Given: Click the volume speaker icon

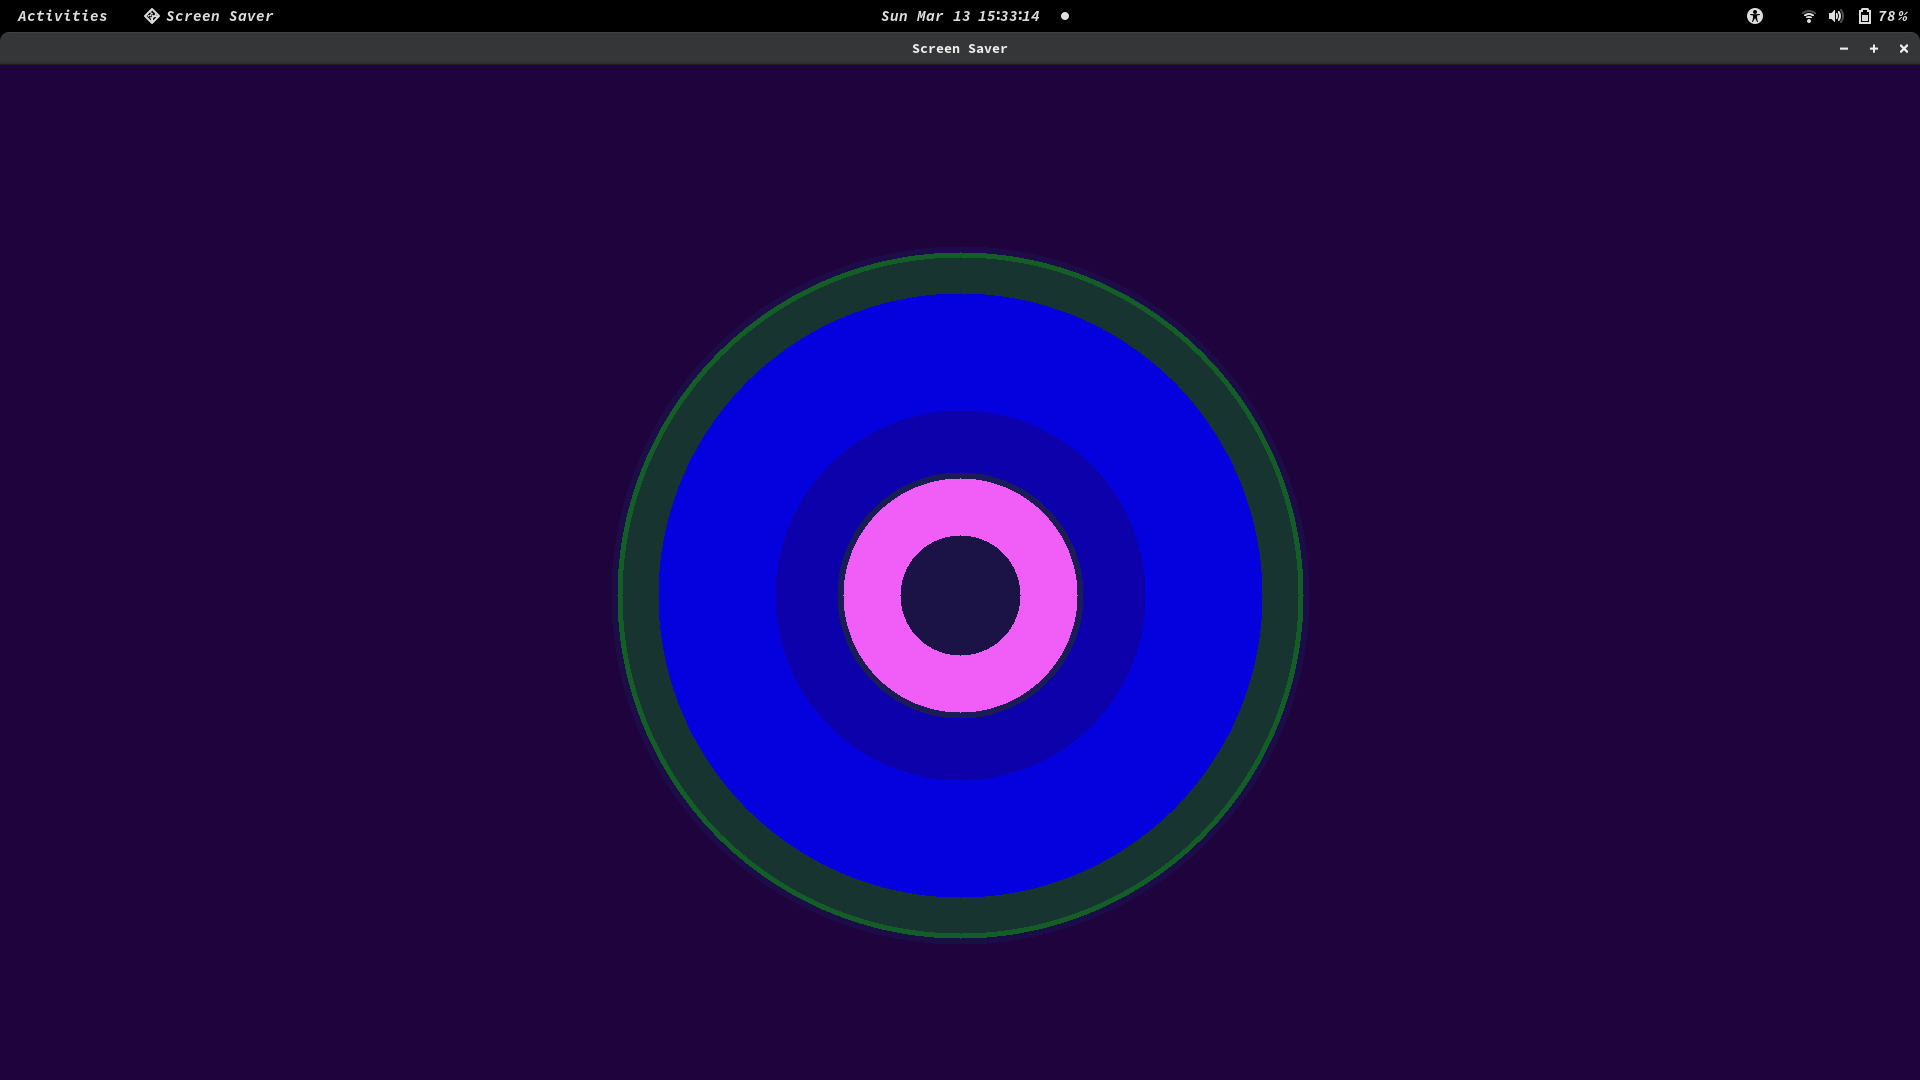Looking at the screenshot, I should pos(1835,16).
